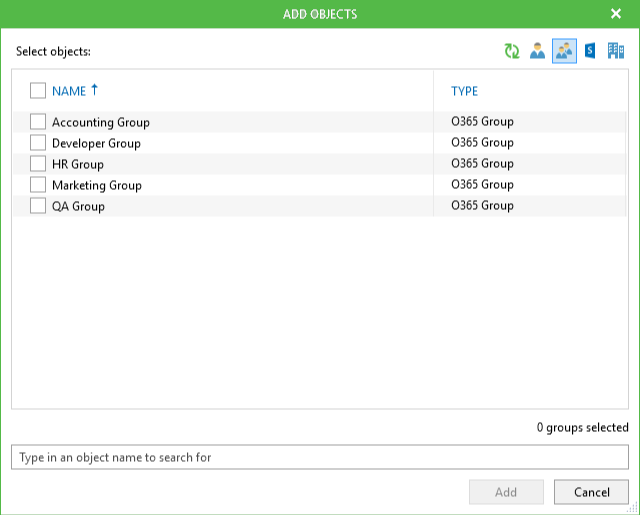This screenshot has width=640, height=515.
Task: Show organizations via the buildings icon
Action: point(616,51)
